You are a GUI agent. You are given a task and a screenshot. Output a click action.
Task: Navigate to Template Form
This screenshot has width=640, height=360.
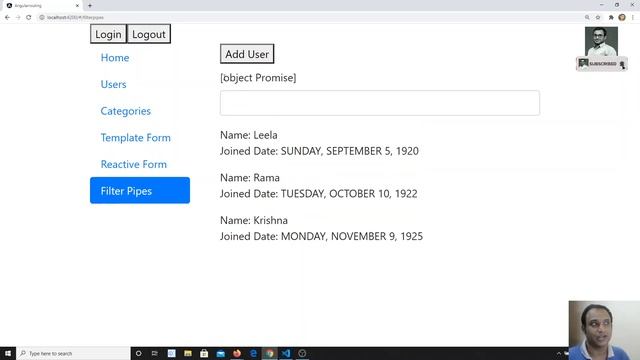tap(136, 138)
